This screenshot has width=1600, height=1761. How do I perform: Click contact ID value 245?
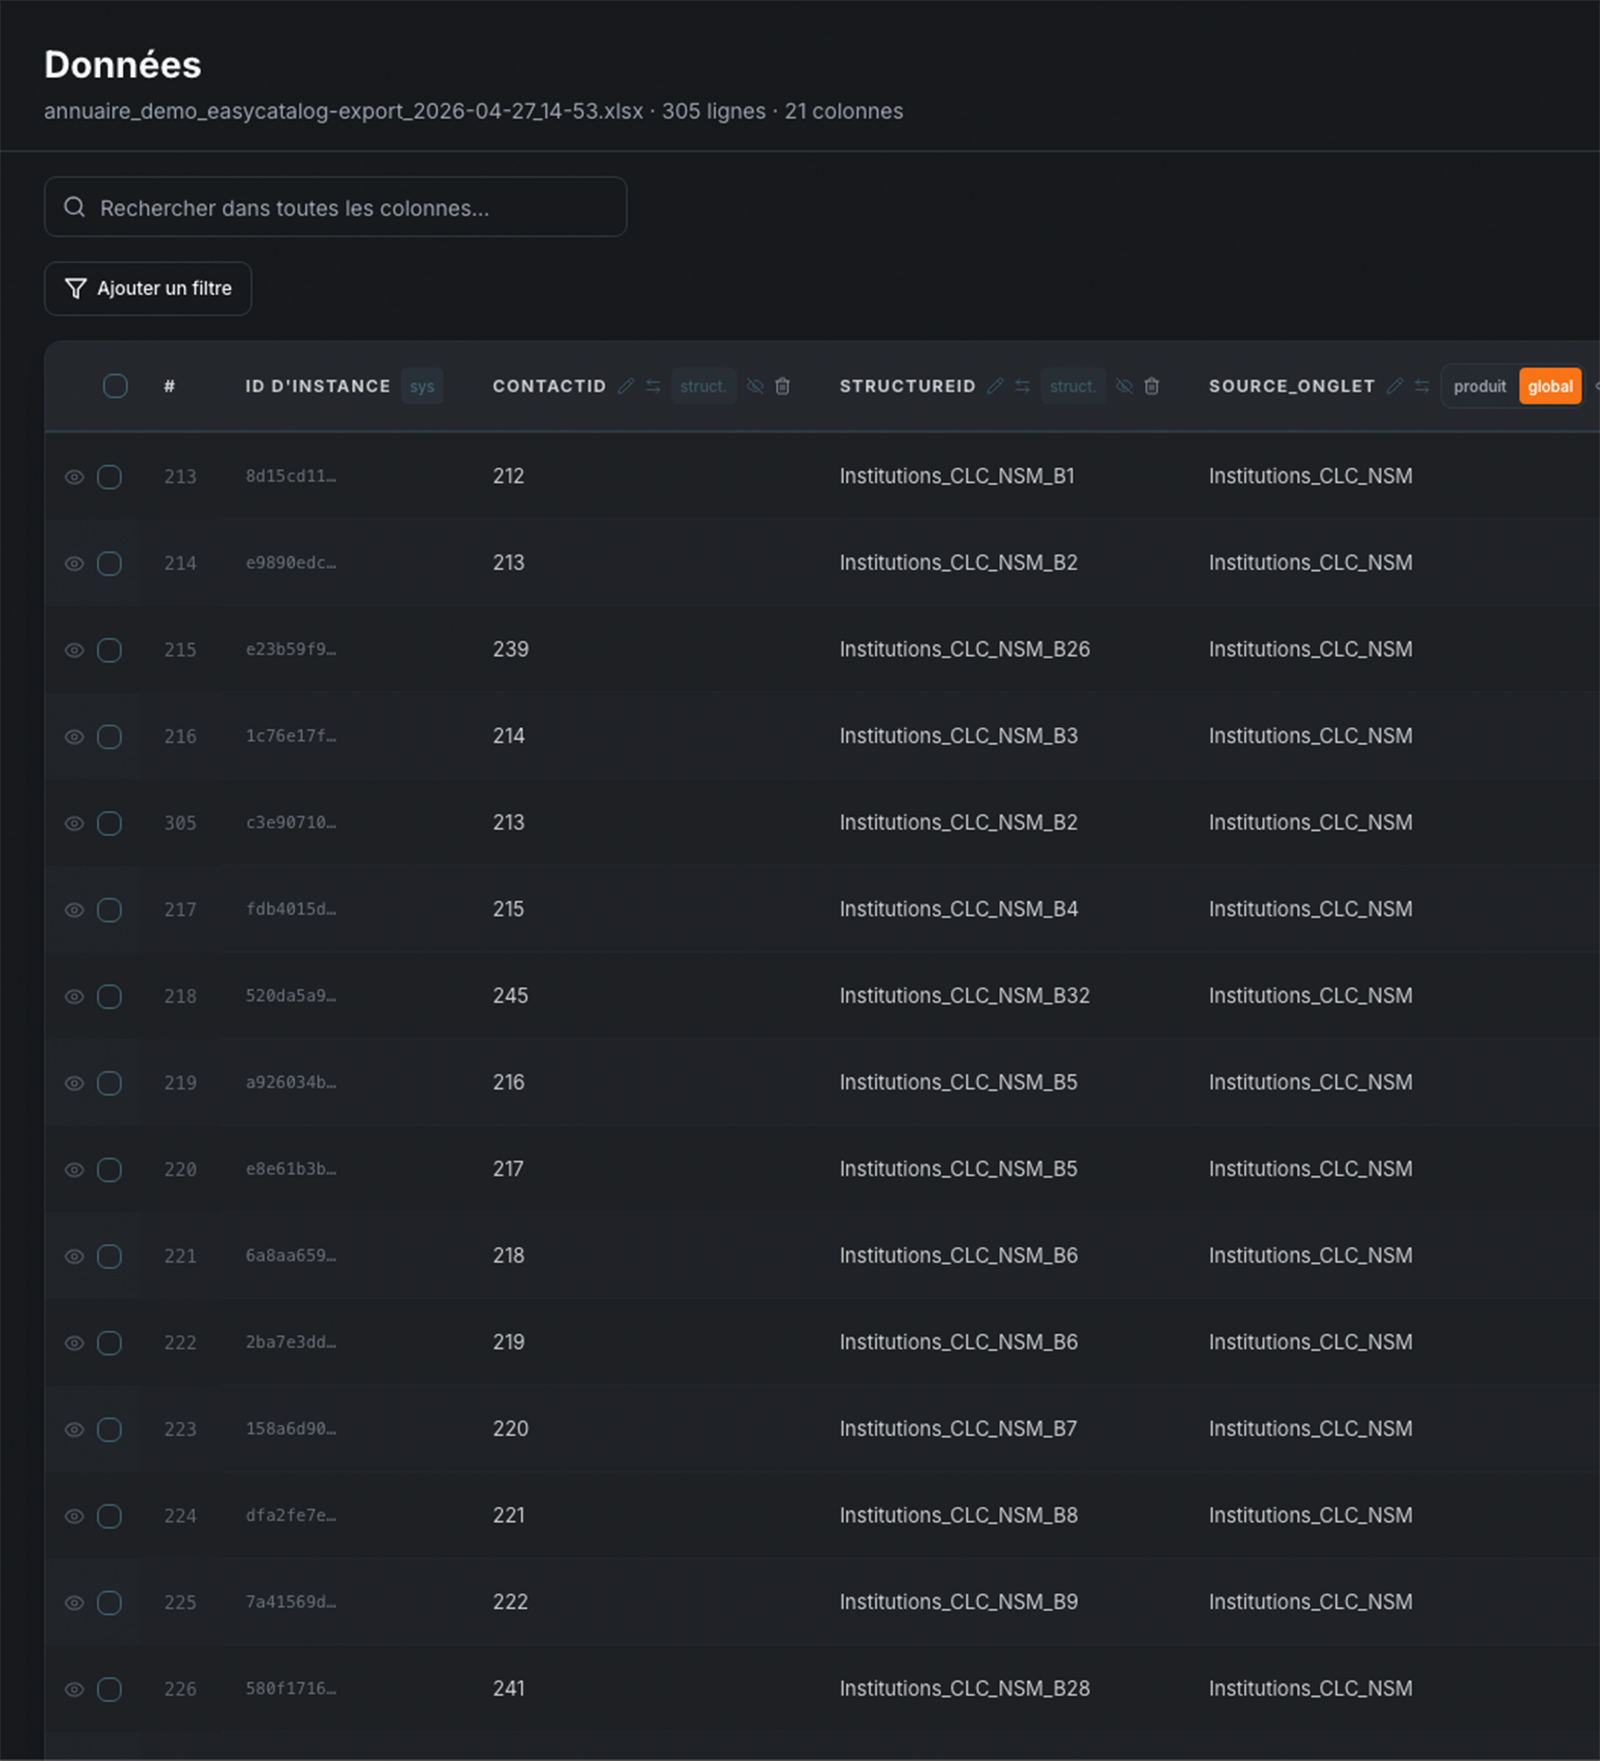[x=510, y=996]
